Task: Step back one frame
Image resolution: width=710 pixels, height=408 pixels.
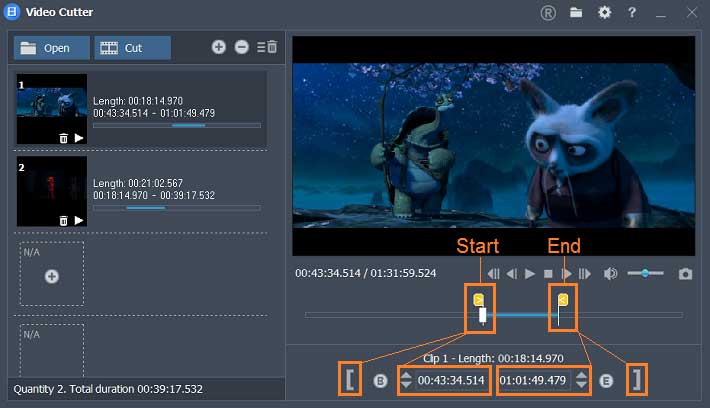Action: point(512,274)
